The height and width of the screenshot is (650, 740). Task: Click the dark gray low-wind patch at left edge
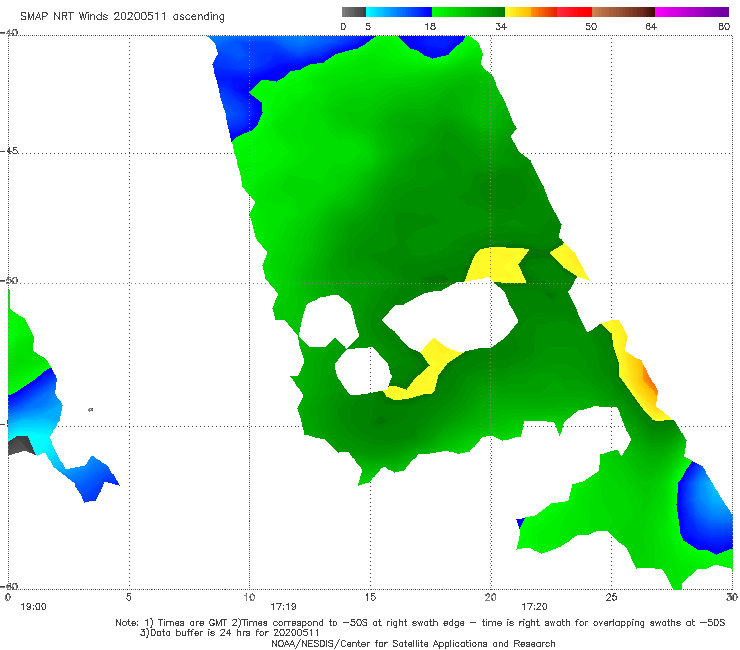point(20,446)
